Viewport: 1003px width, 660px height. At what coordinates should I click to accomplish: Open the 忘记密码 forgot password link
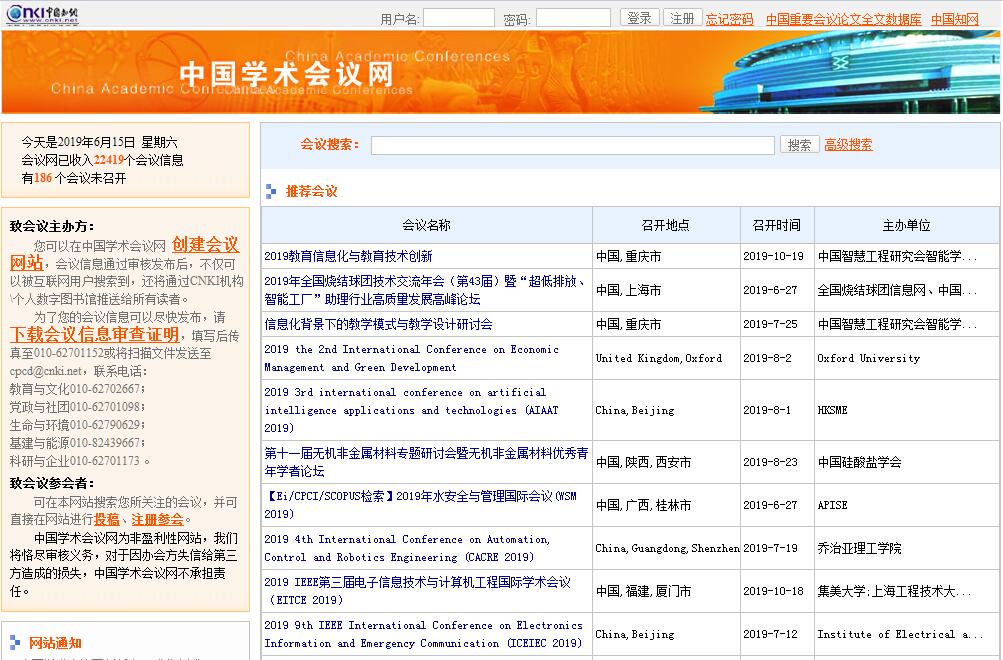pyautogui.click(x=729, y=19)
